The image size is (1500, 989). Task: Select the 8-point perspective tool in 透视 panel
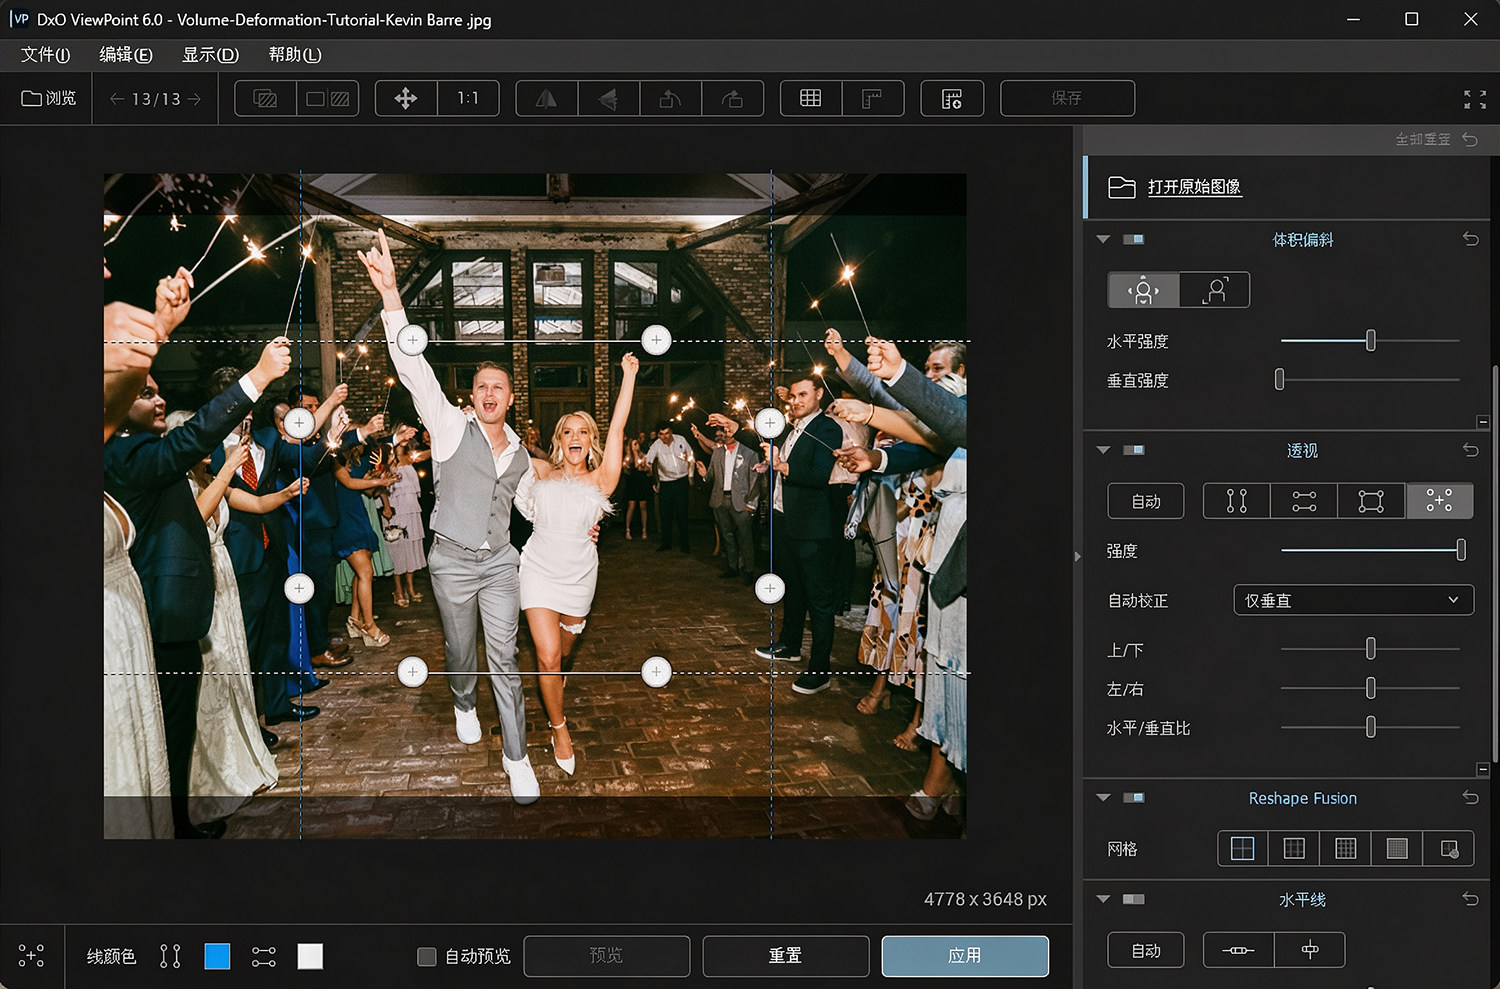pyautogui.click(x=1440, y=501)
